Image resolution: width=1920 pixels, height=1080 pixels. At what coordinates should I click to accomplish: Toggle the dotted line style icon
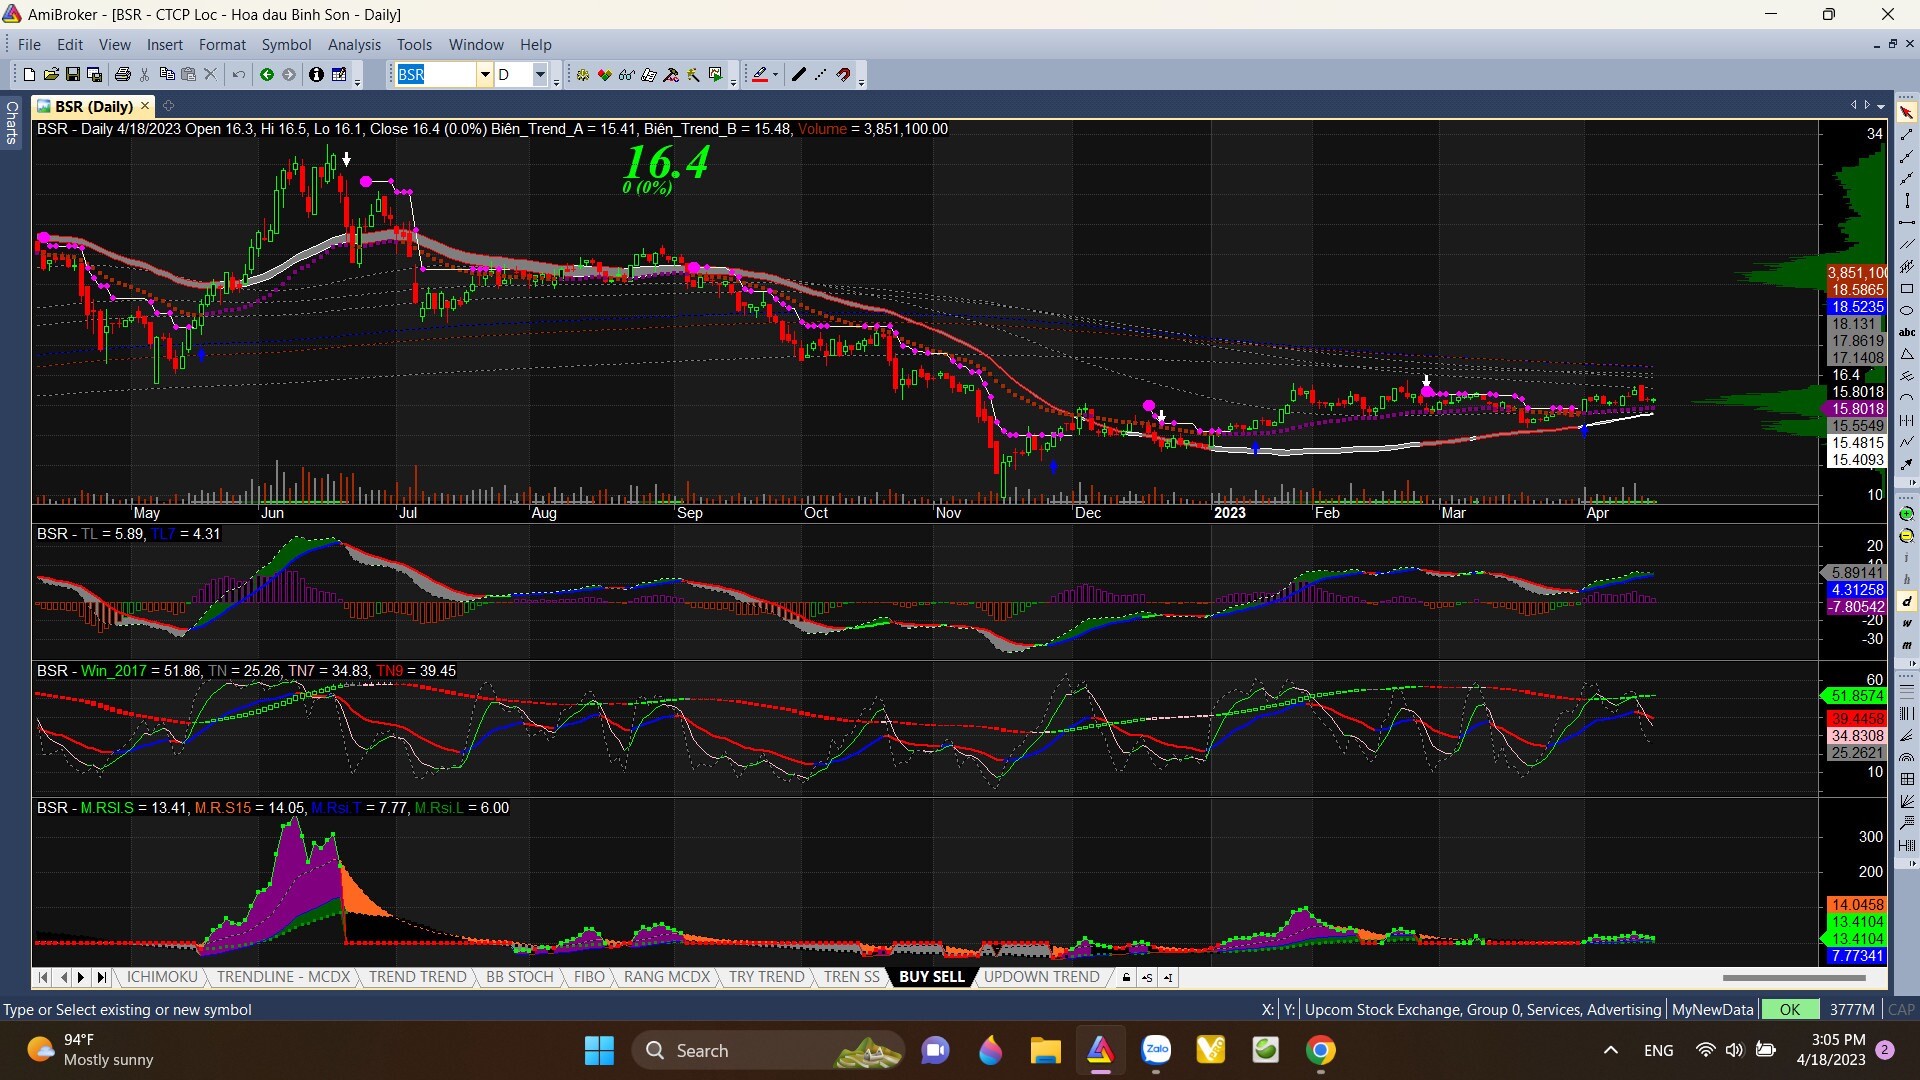click(x=821, y=75)
